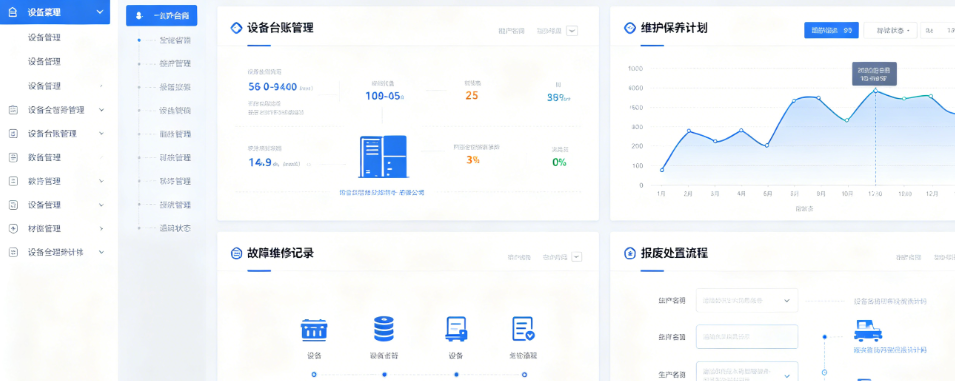The height and width of the screenshot is (381, 955).
Task: Click the blue link text below truck icon
Action: tap(890, 350)
